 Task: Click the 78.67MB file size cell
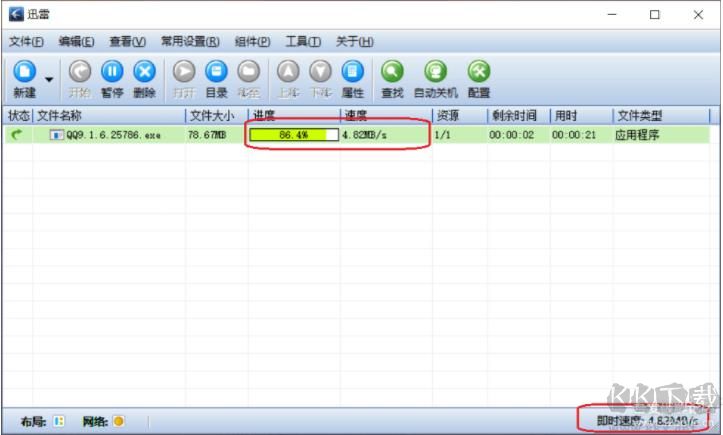coord(207,135)
